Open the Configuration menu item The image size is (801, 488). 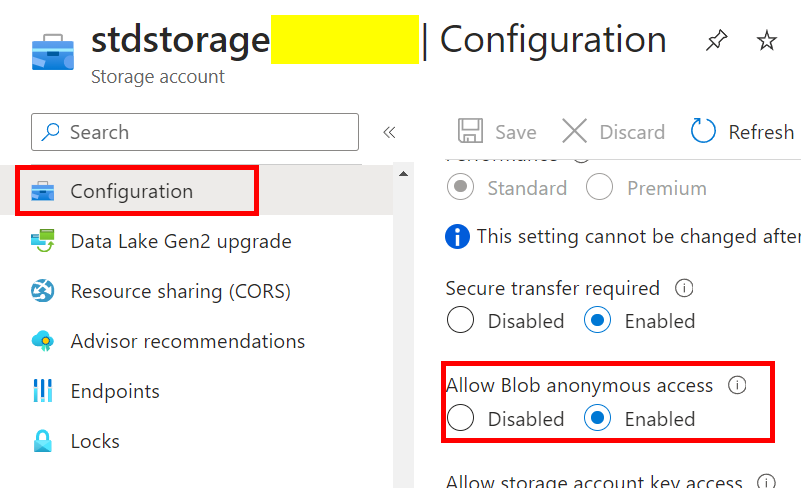pos(131,191)
